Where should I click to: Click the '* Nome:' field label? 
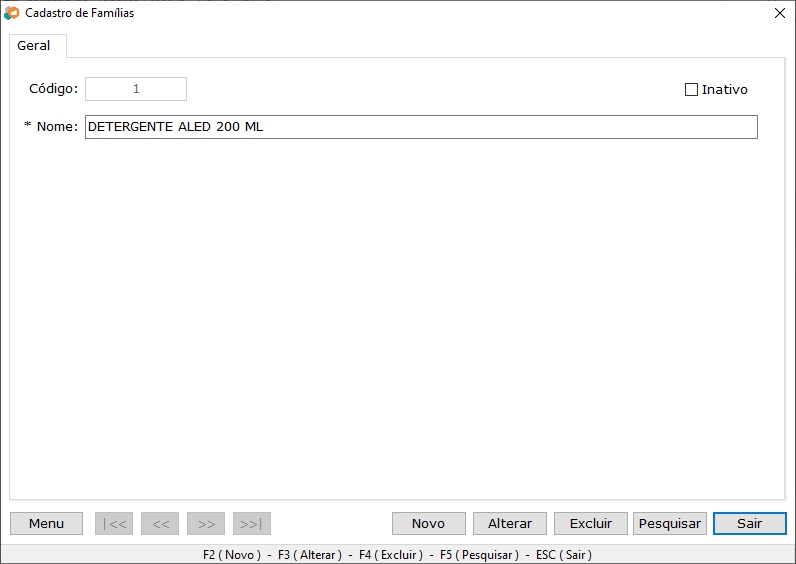coord(51,127)
